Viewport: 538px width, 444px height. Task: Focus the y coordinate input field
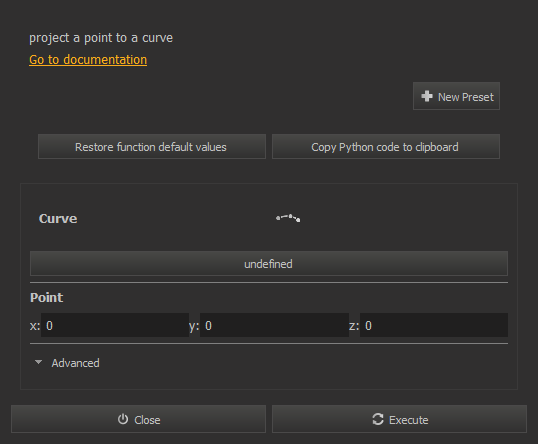(274, 325)
